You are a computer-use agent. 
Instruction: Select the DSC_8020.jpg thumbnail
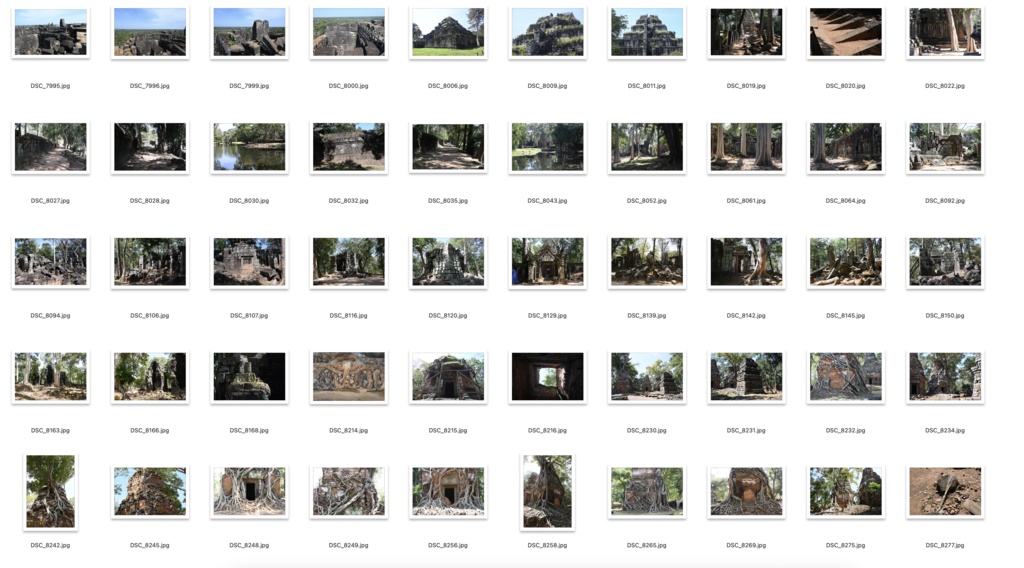coord(846,32)
